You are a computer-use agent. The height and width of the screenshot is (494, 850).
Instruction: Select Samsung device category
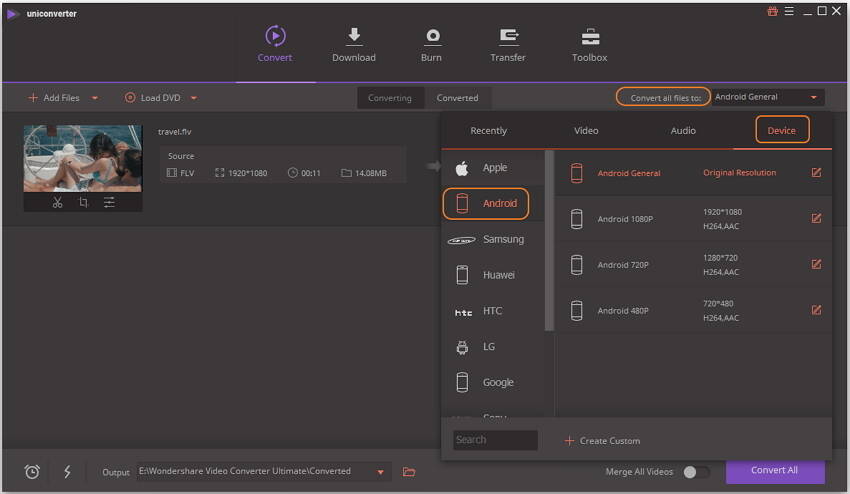click(x=493, y=239)
